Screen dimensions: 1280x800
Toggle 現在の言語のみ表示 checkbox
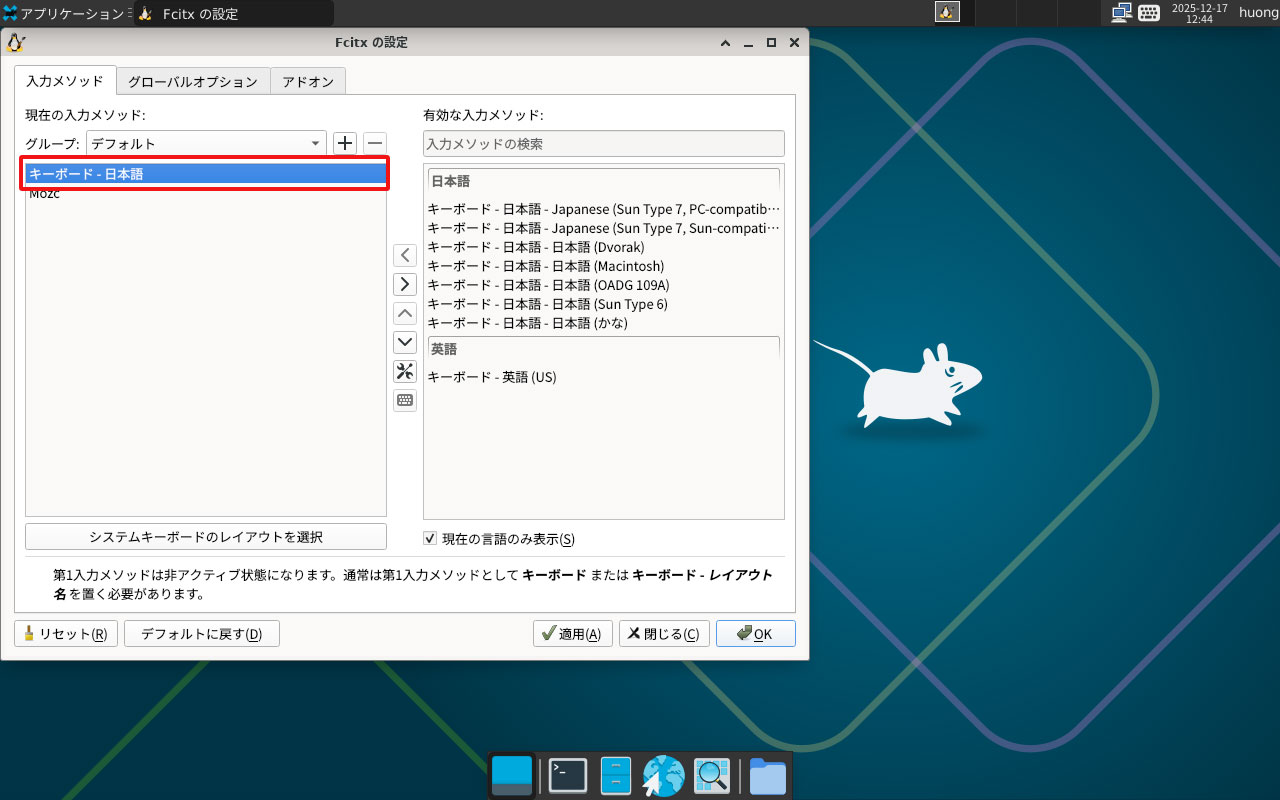(430, 539)
